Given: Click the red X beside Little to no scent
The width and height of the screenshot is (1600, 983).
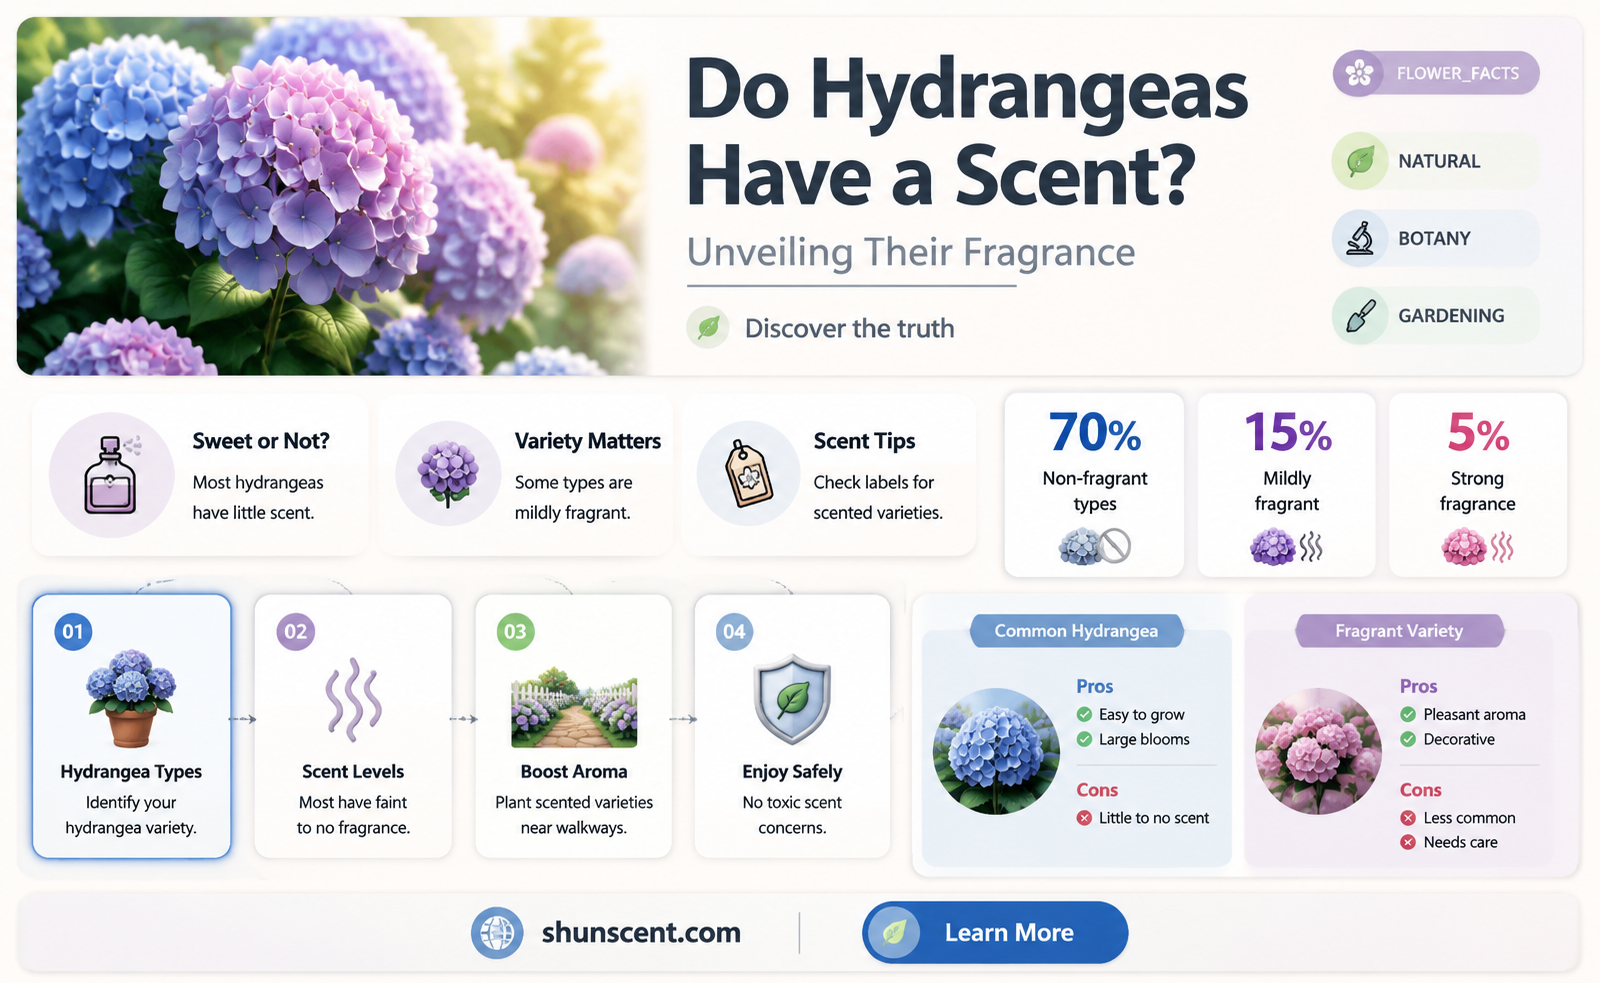Looking at the screenshot, I should pos(1084,818).
